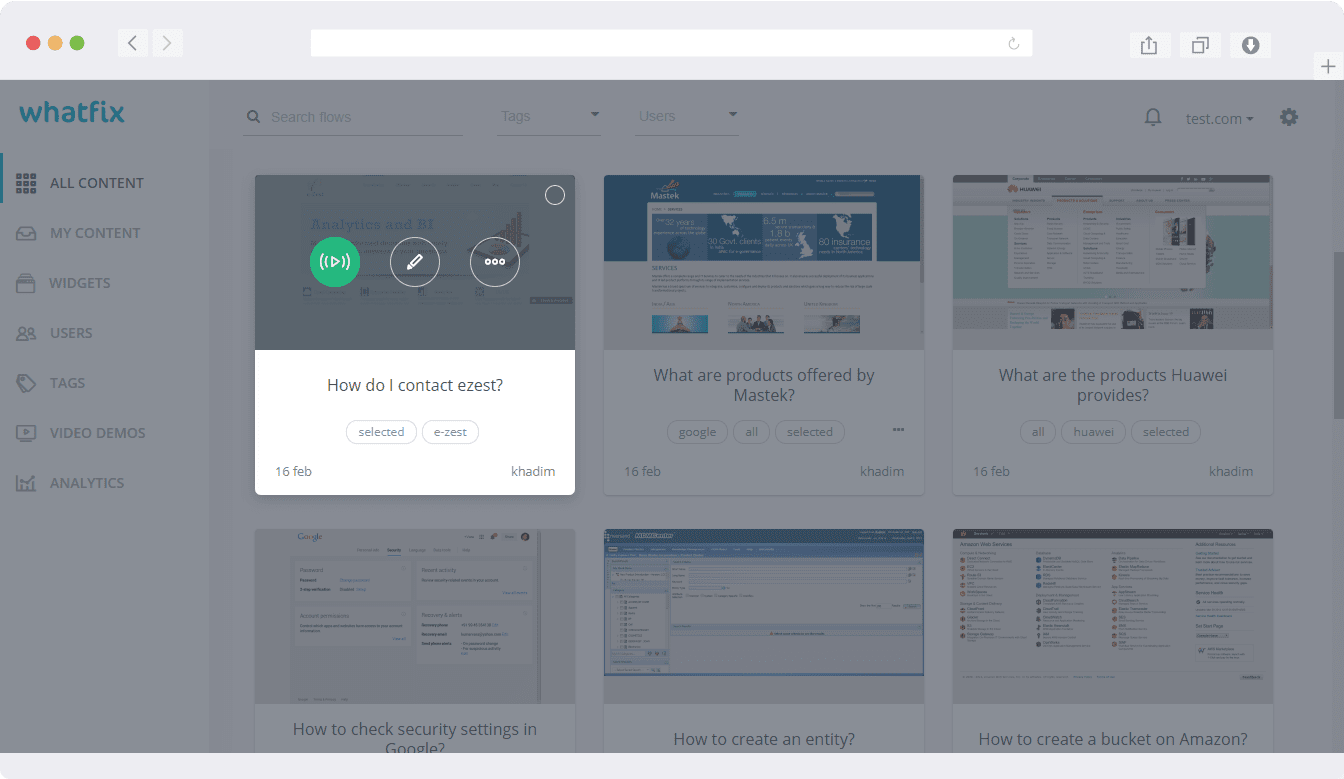Click the Widgets sidebar icon
Screen dimensions: 1344x779
pos(26,283)
